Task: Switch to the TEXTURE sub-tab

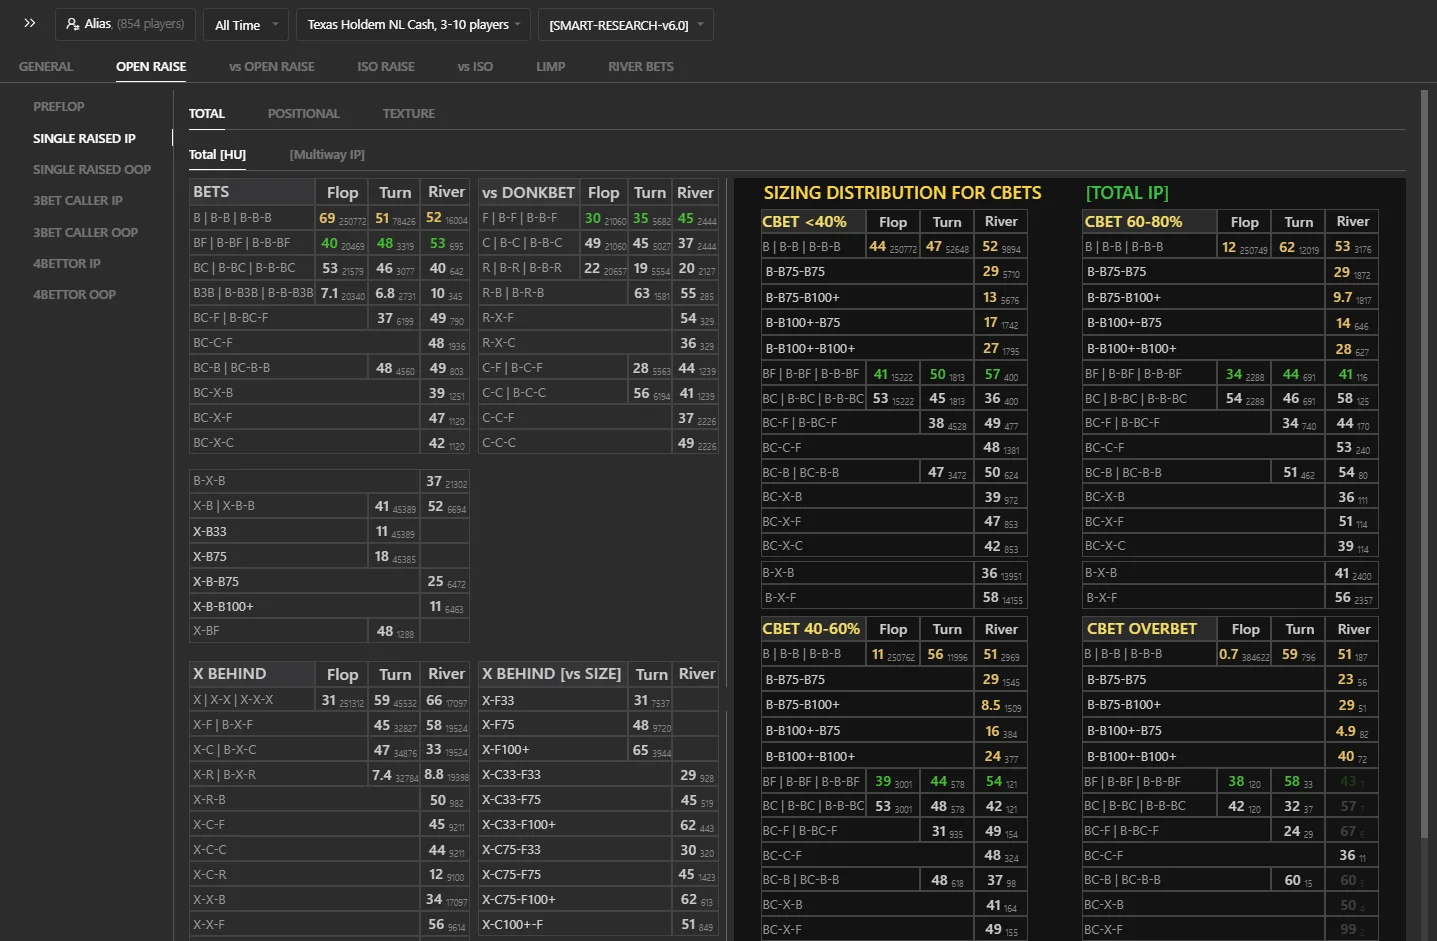Action: (x=409, y=114)
